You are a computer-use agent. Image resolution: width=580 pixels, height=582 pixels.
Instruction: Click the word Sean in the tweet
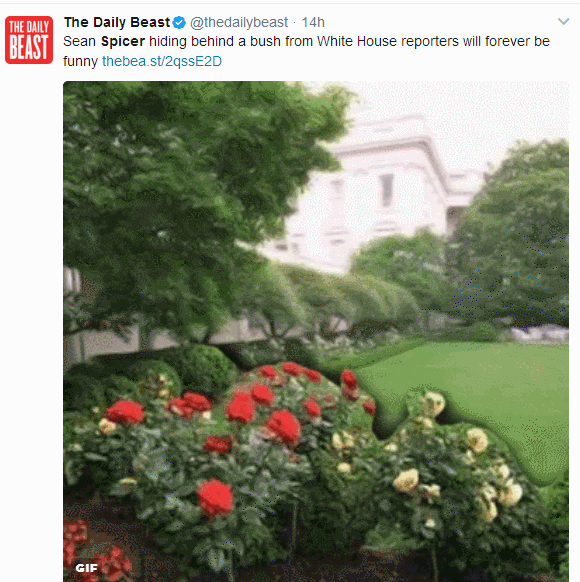click(79, 42)
